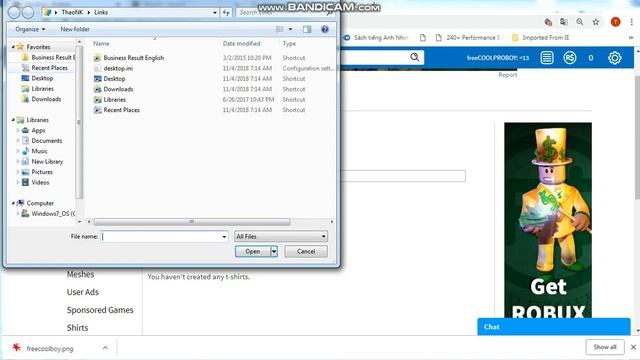The image size is (640, 360).
Task: Click the Robux currency icon
Action: [569, 58]
